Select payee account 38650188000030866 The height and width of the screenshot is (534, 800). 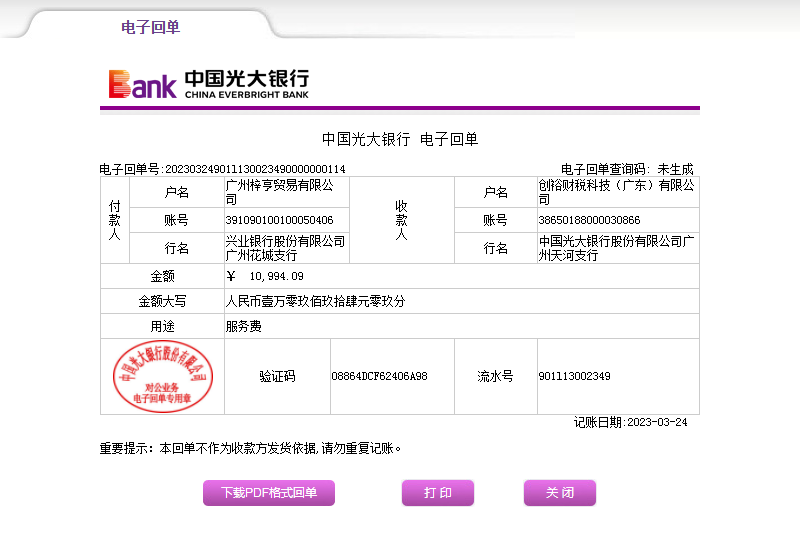[x=589, y=220]
